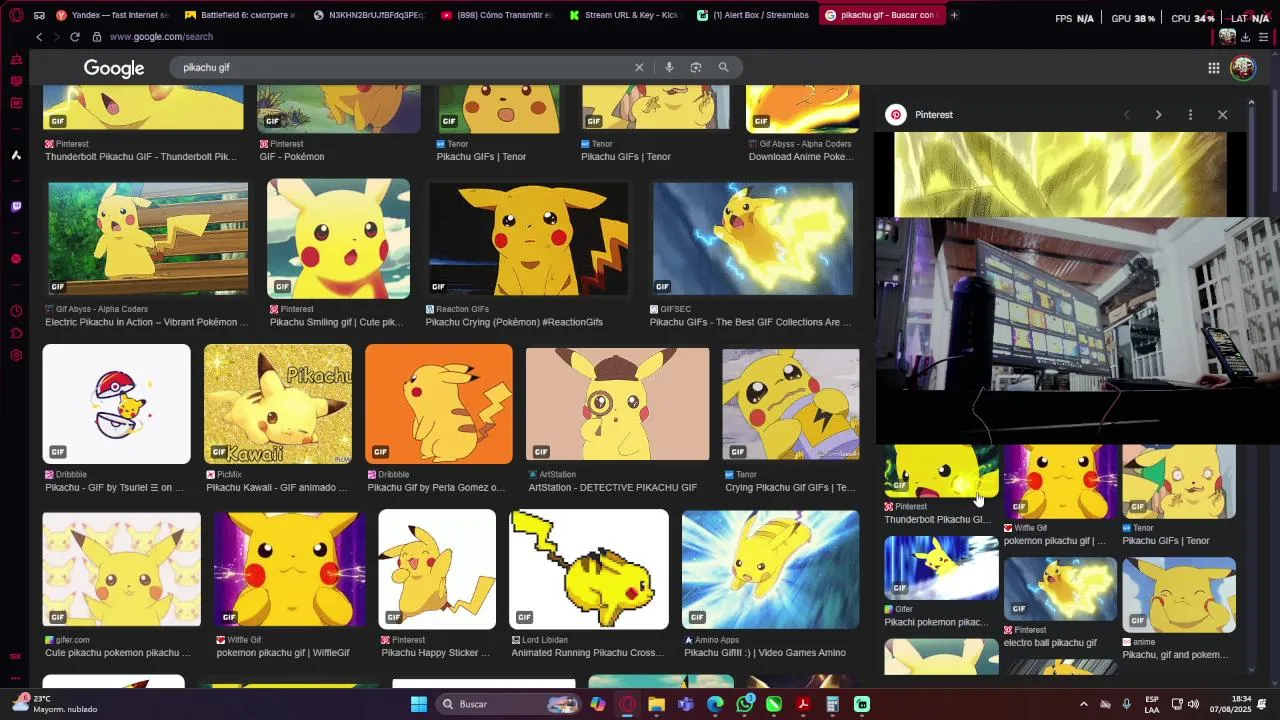Open Pikachu on bench GIF thumbnail
The image size is (1280, 720).
click(x=146, y=238)
